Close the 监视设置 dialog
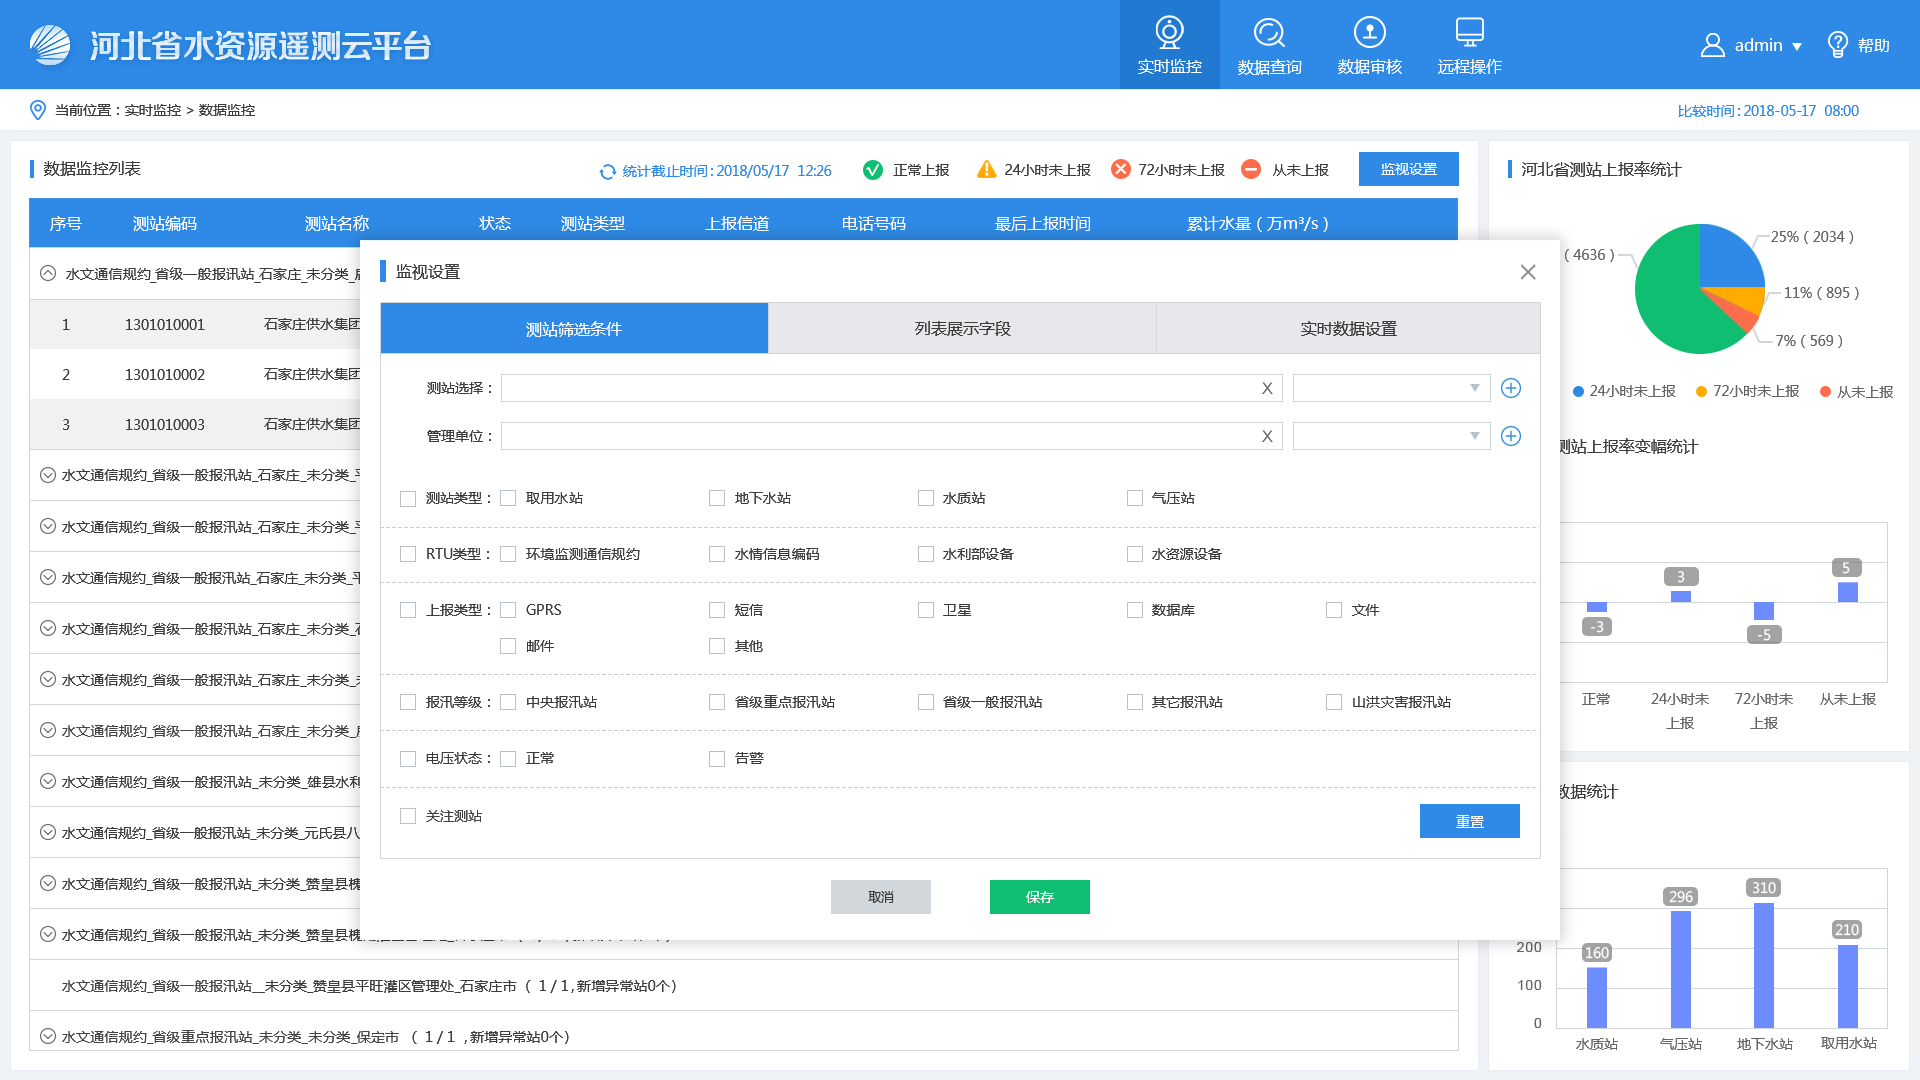The height and width of the screenshot is (1080, 1920). click(x=1528, y=272)
